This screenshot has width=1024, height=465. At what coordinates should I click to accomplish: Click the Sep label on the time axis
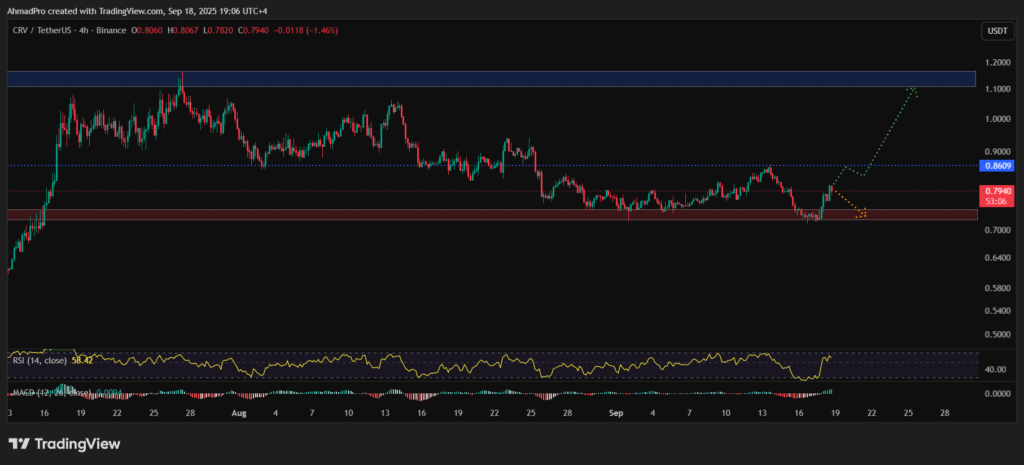click(616, 413)
